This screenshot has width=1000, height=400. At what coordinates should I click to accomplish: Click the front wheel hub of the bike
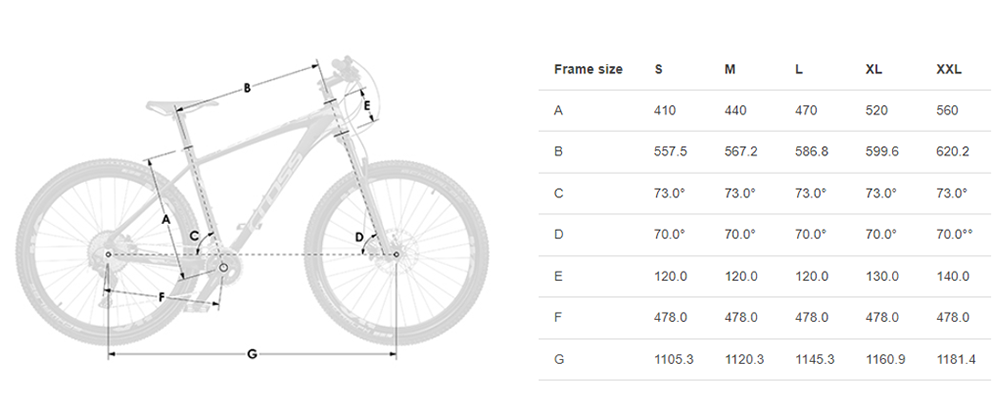point(395,255)
